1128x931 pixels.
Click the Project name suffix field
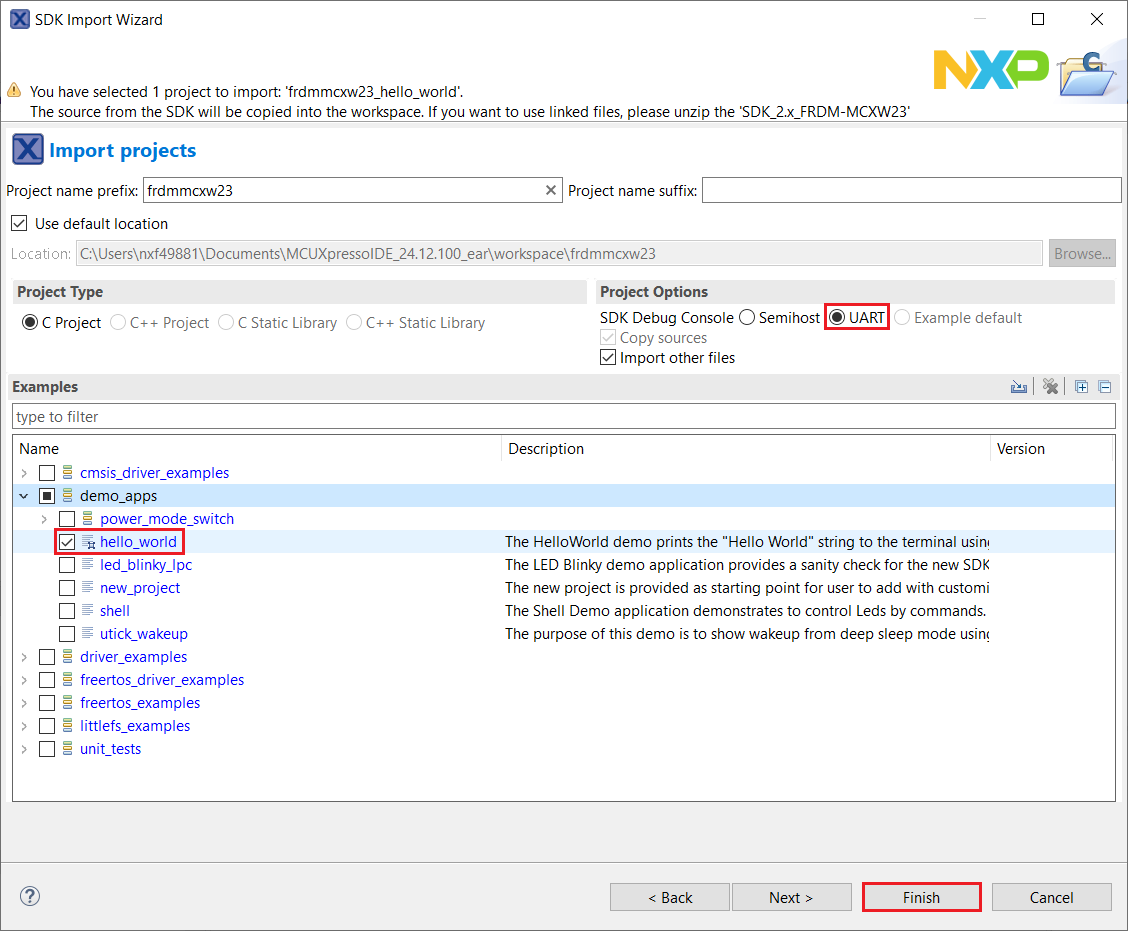(911, 190)
